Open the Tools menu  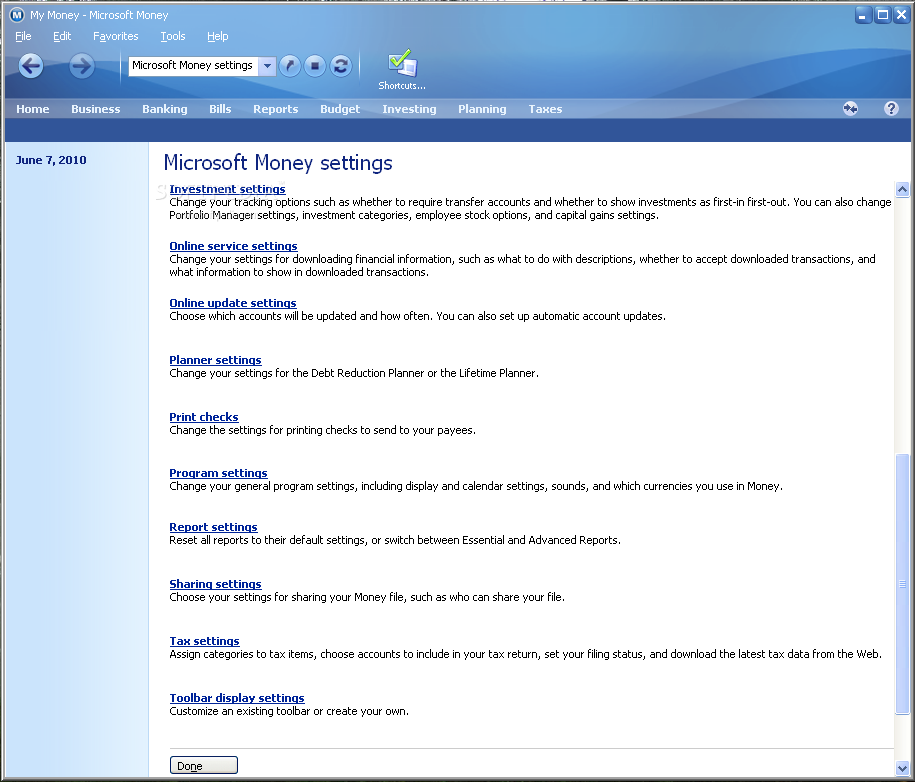click(173, 36)
